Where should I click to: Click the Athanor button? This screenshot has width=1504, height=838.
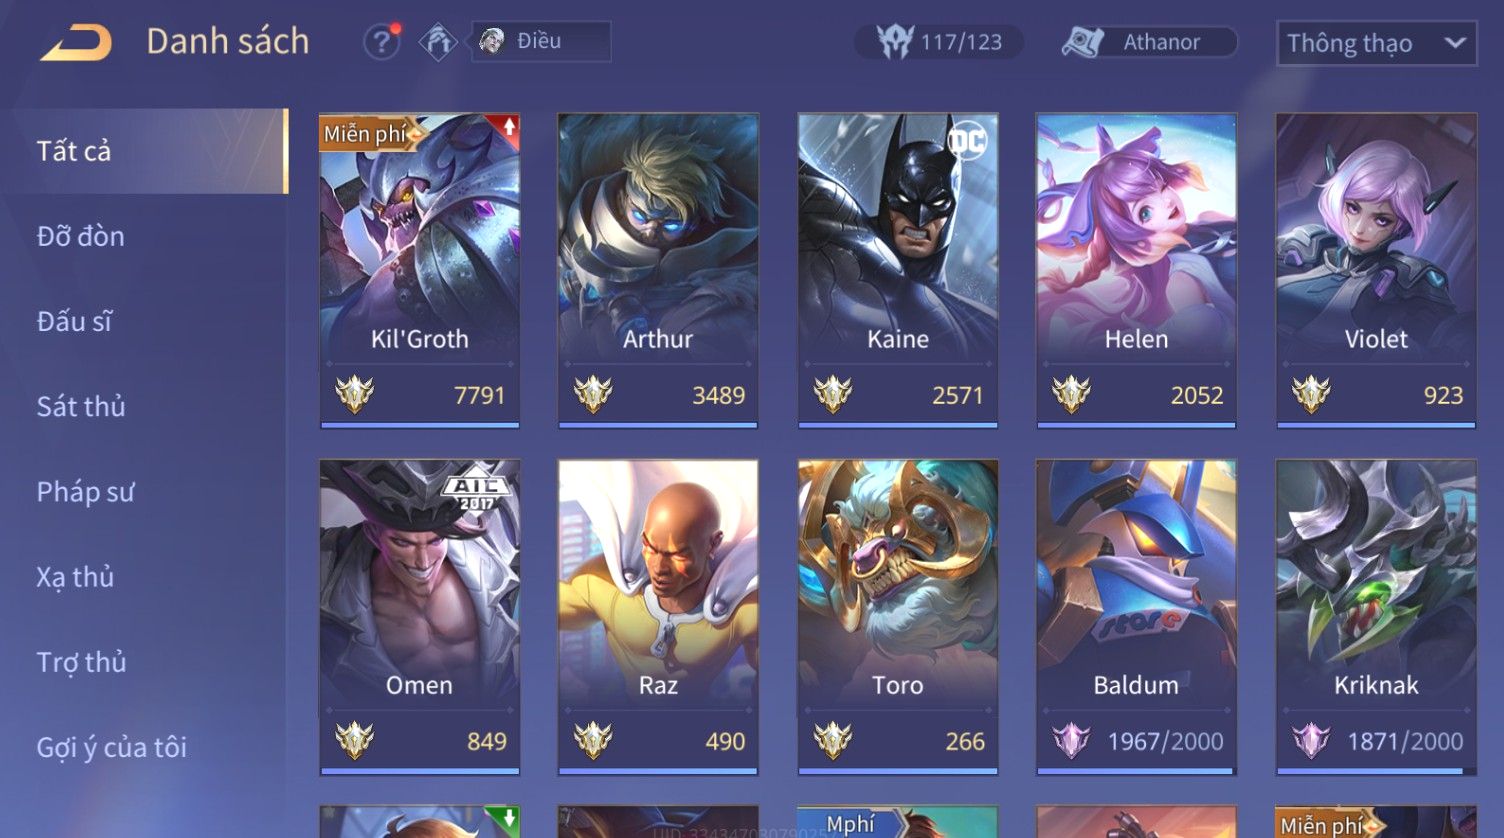point(1149,42)
